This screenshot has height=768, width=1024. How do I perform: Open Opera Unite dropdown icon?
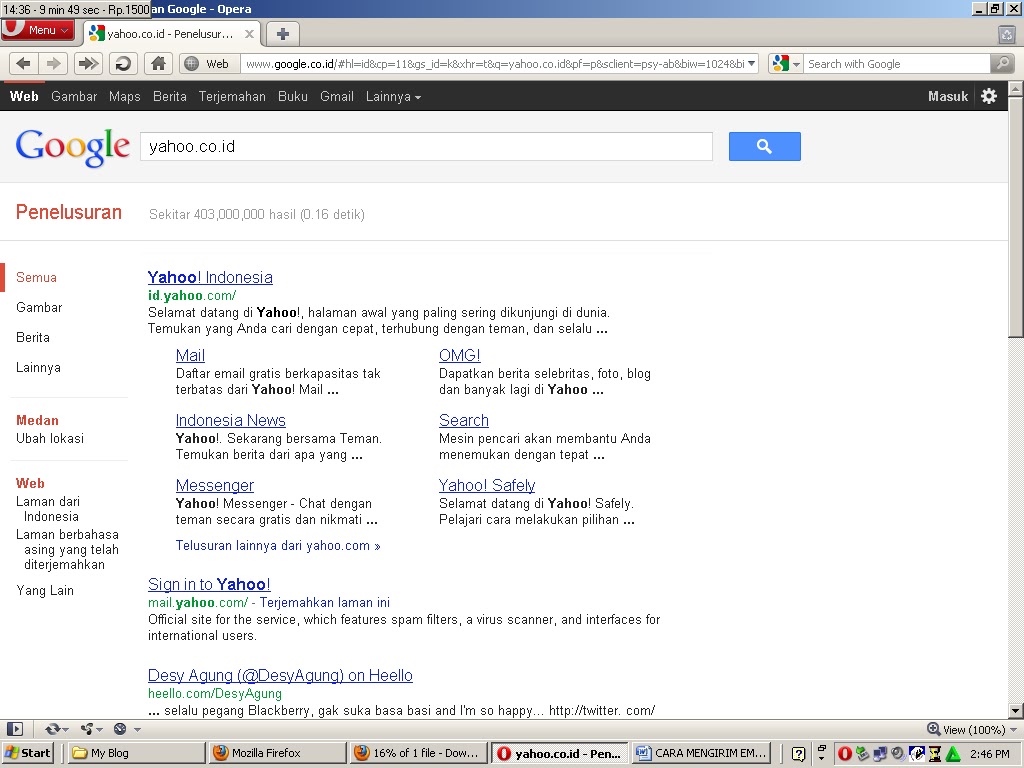[x=91, y=729]
